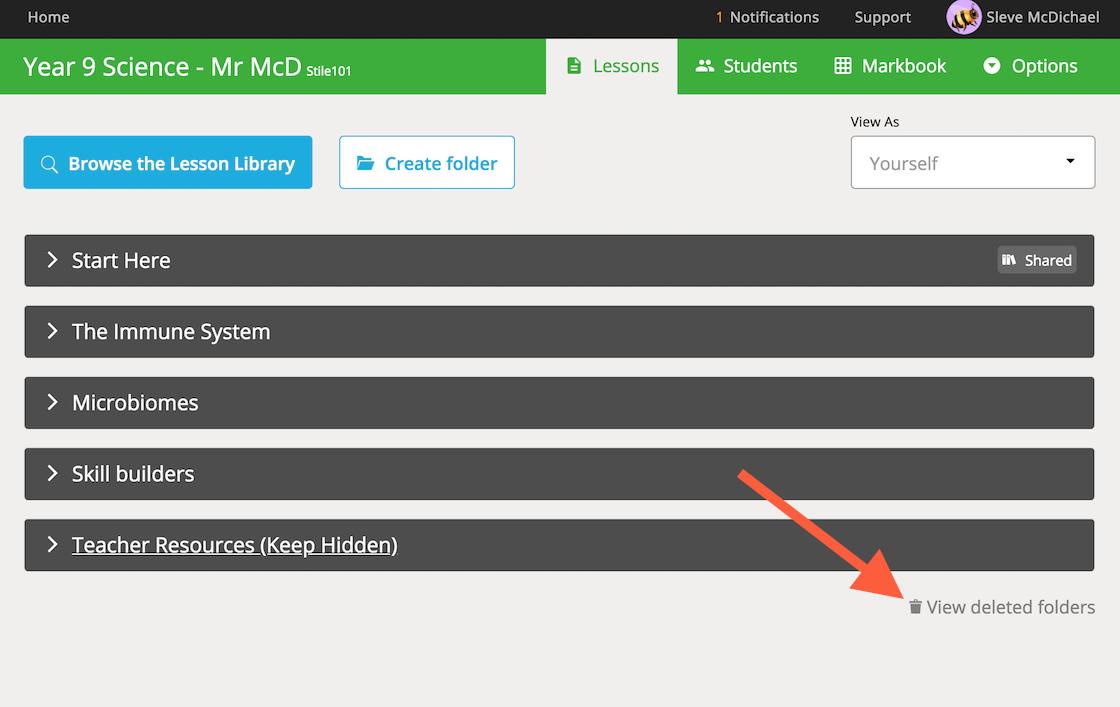Screen dimensions: 1120x707
Task: Click the Skill builders folder title
Action: [133, 474]
